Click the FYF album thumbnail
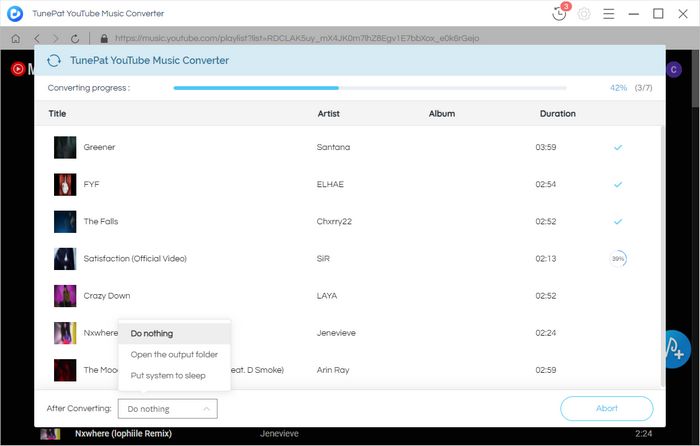 click(65, 184)
